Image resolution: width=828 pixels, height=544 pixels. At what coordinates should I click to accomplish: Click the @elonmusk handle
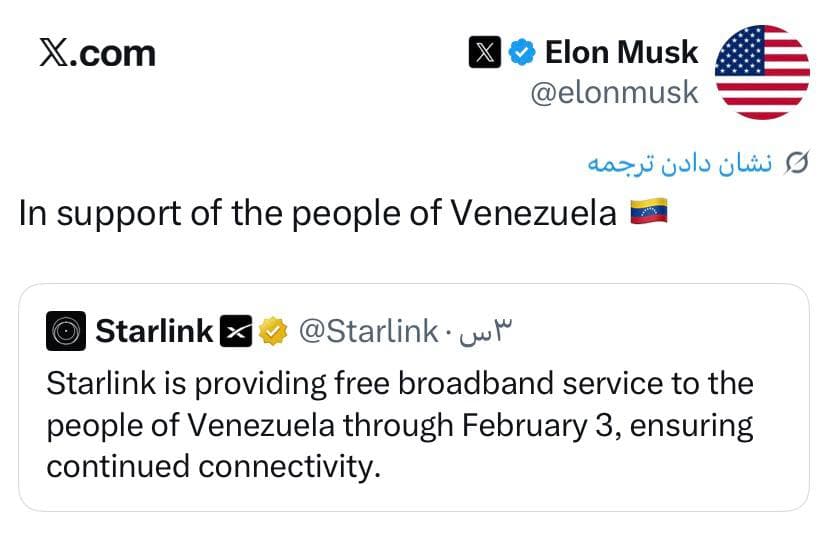pyautogui.click(x=613, y=95)
